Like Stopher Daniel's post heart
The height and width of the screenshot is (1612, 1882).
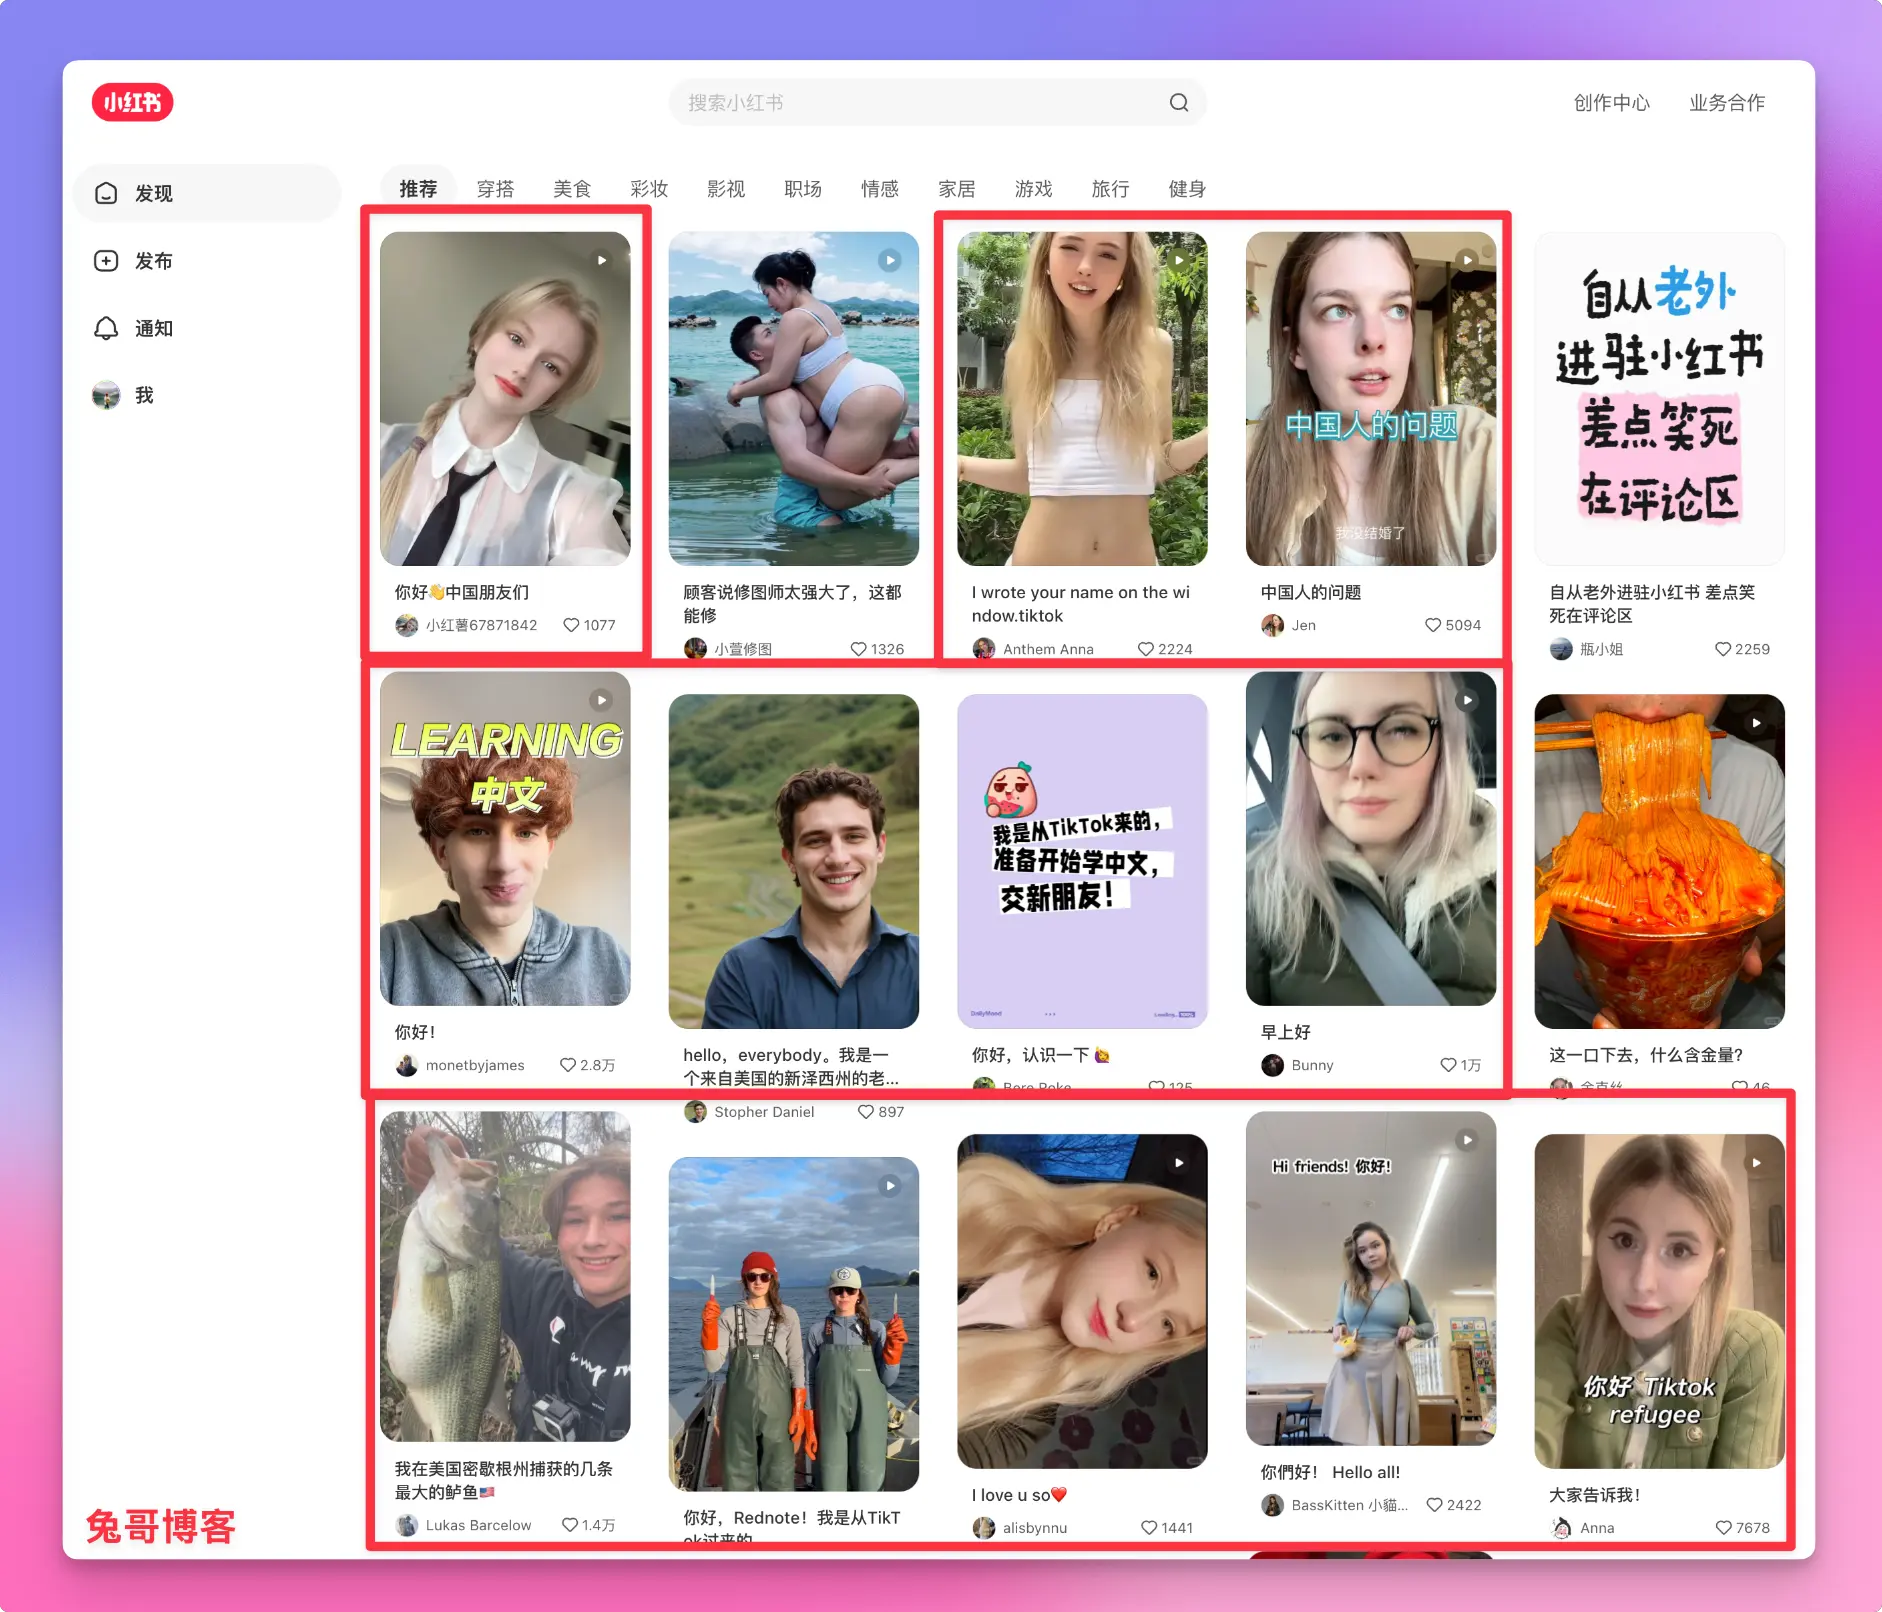(x=866, y=1112)
